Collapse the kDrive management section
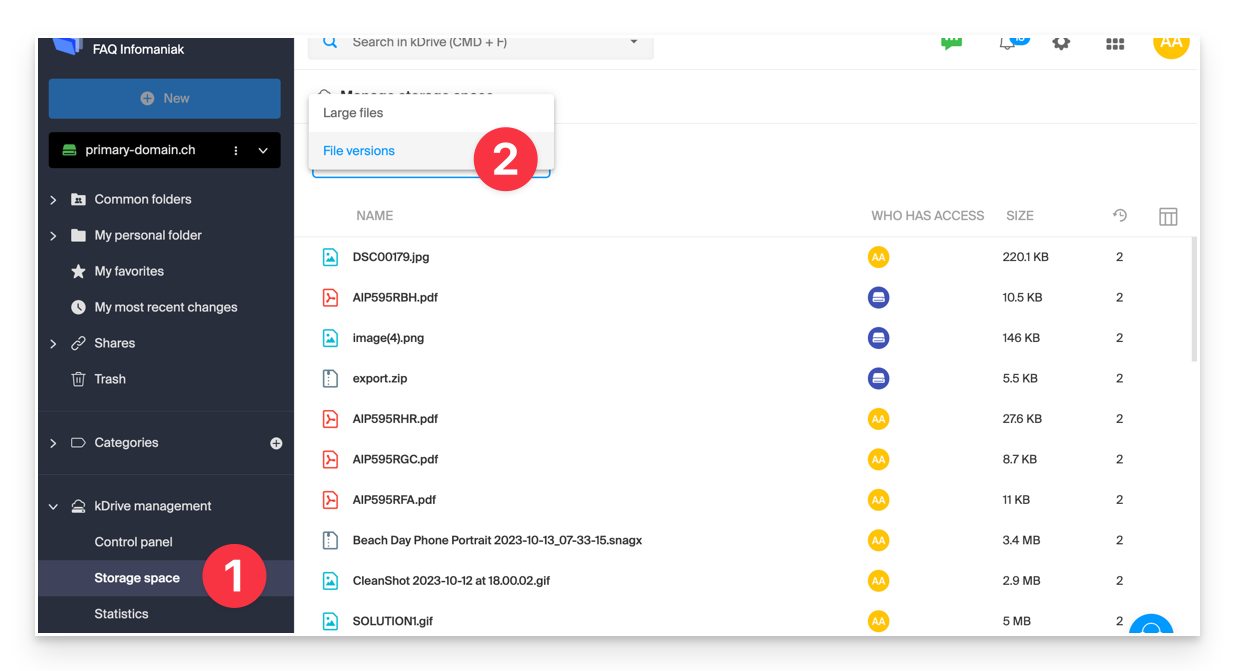 (53, 506)
